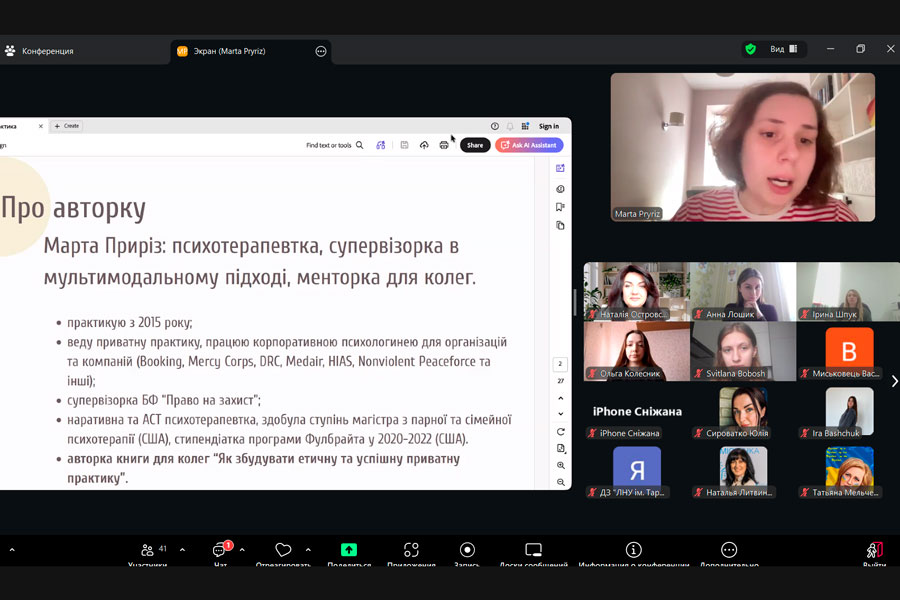Expand the Participants options arrow
This screenshot has height=600, width=900.
pos(182,549)
